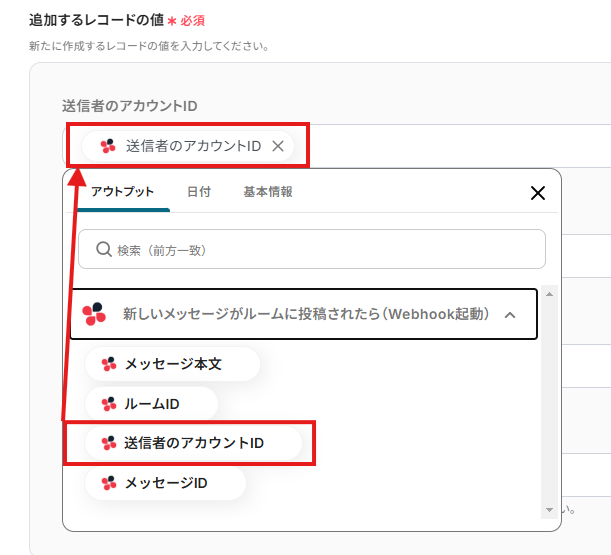
Task: Click the scrollbar down arrow in the list
Action: [548, 510]
